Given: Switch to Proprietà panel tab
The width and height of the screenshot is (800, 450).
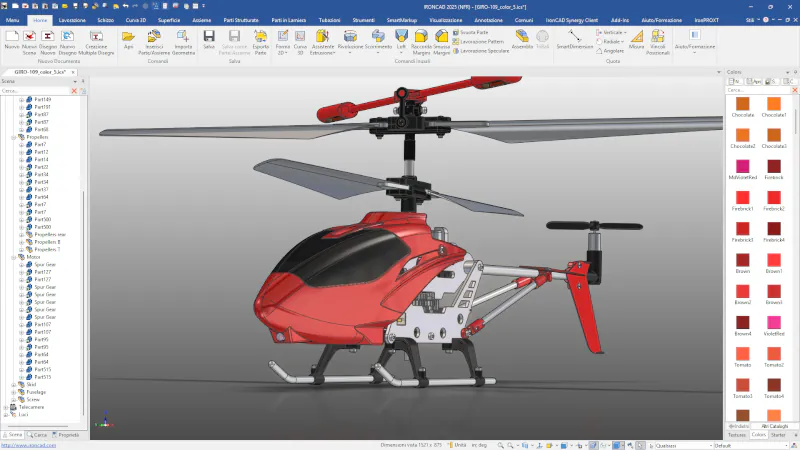Looking at the screenshot, I should point(67,435).
